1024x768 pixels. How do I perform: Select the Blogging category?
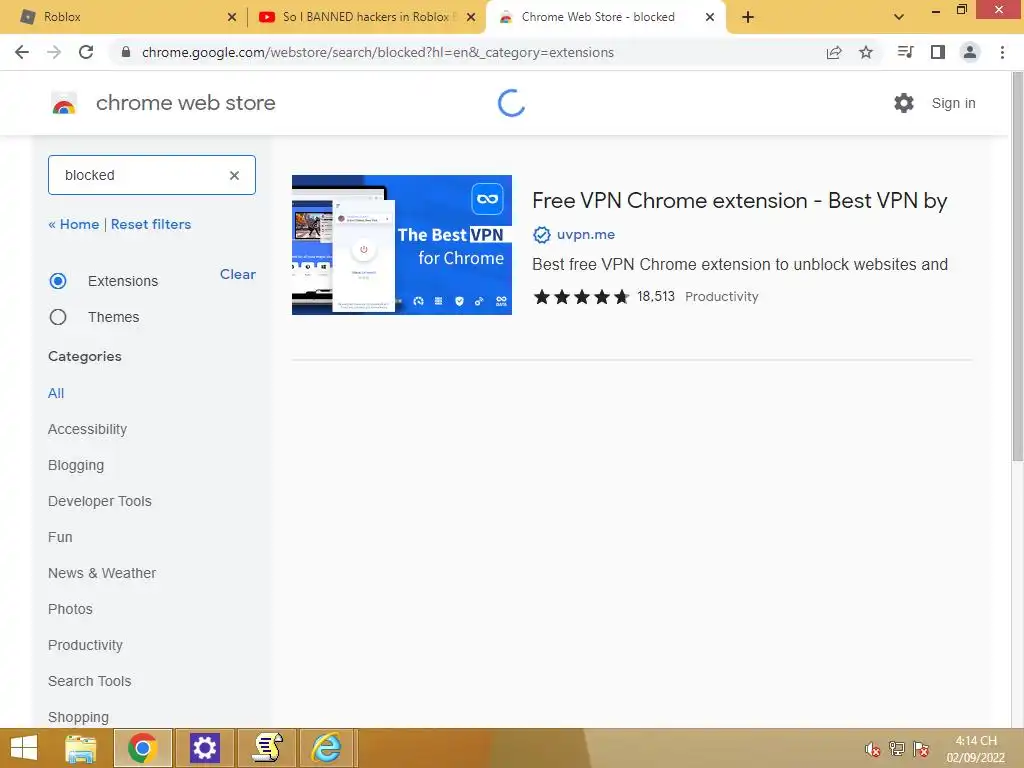click(x=76, y=465)
